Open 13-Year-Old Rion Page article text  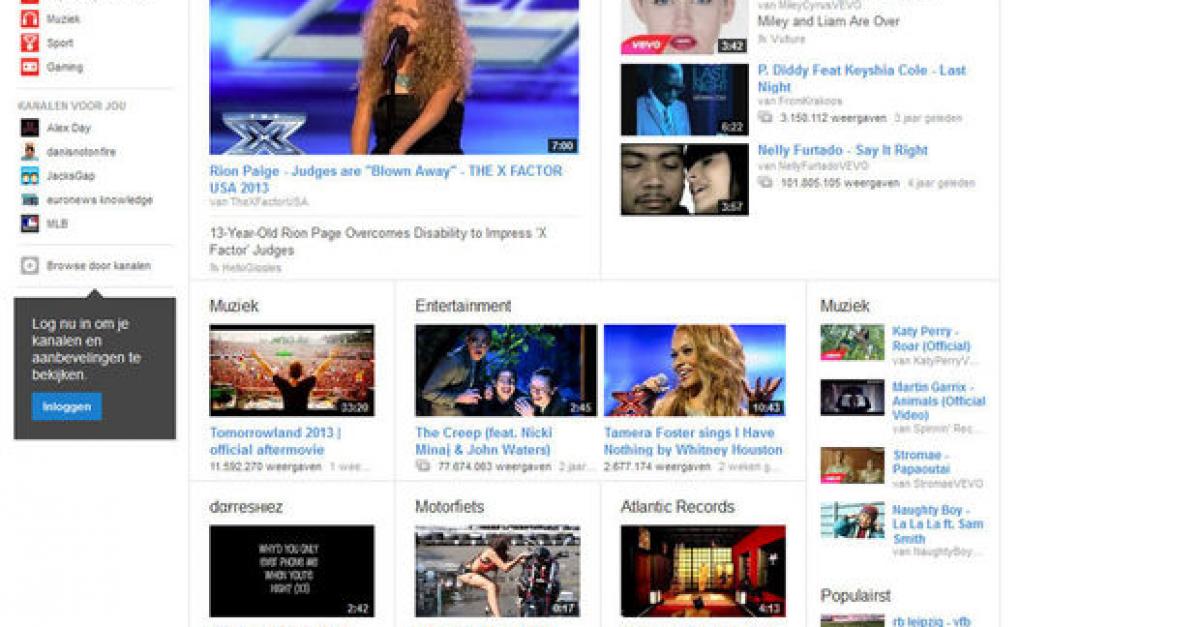point(379,241)
